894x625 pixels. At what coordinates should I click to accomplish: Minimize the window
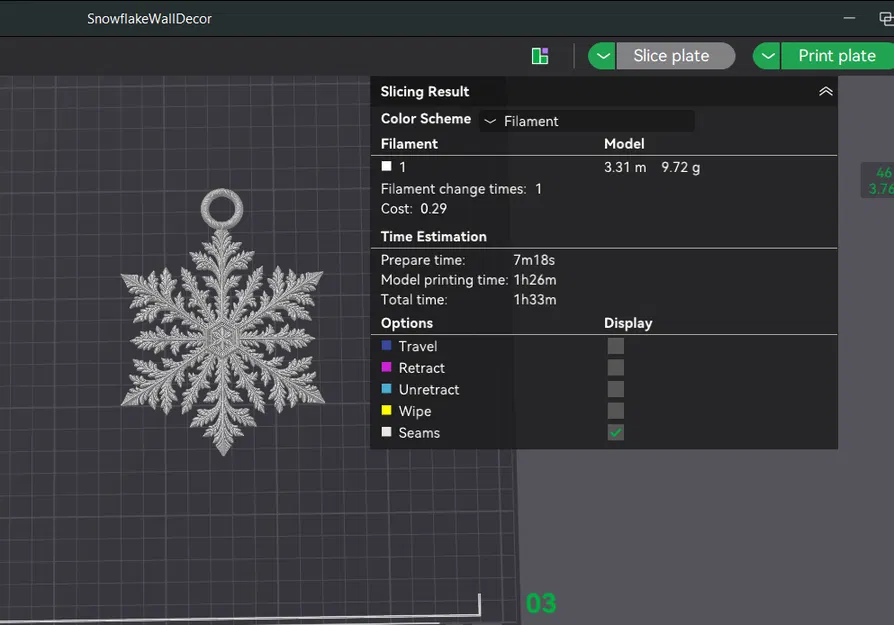pos(849,18)
